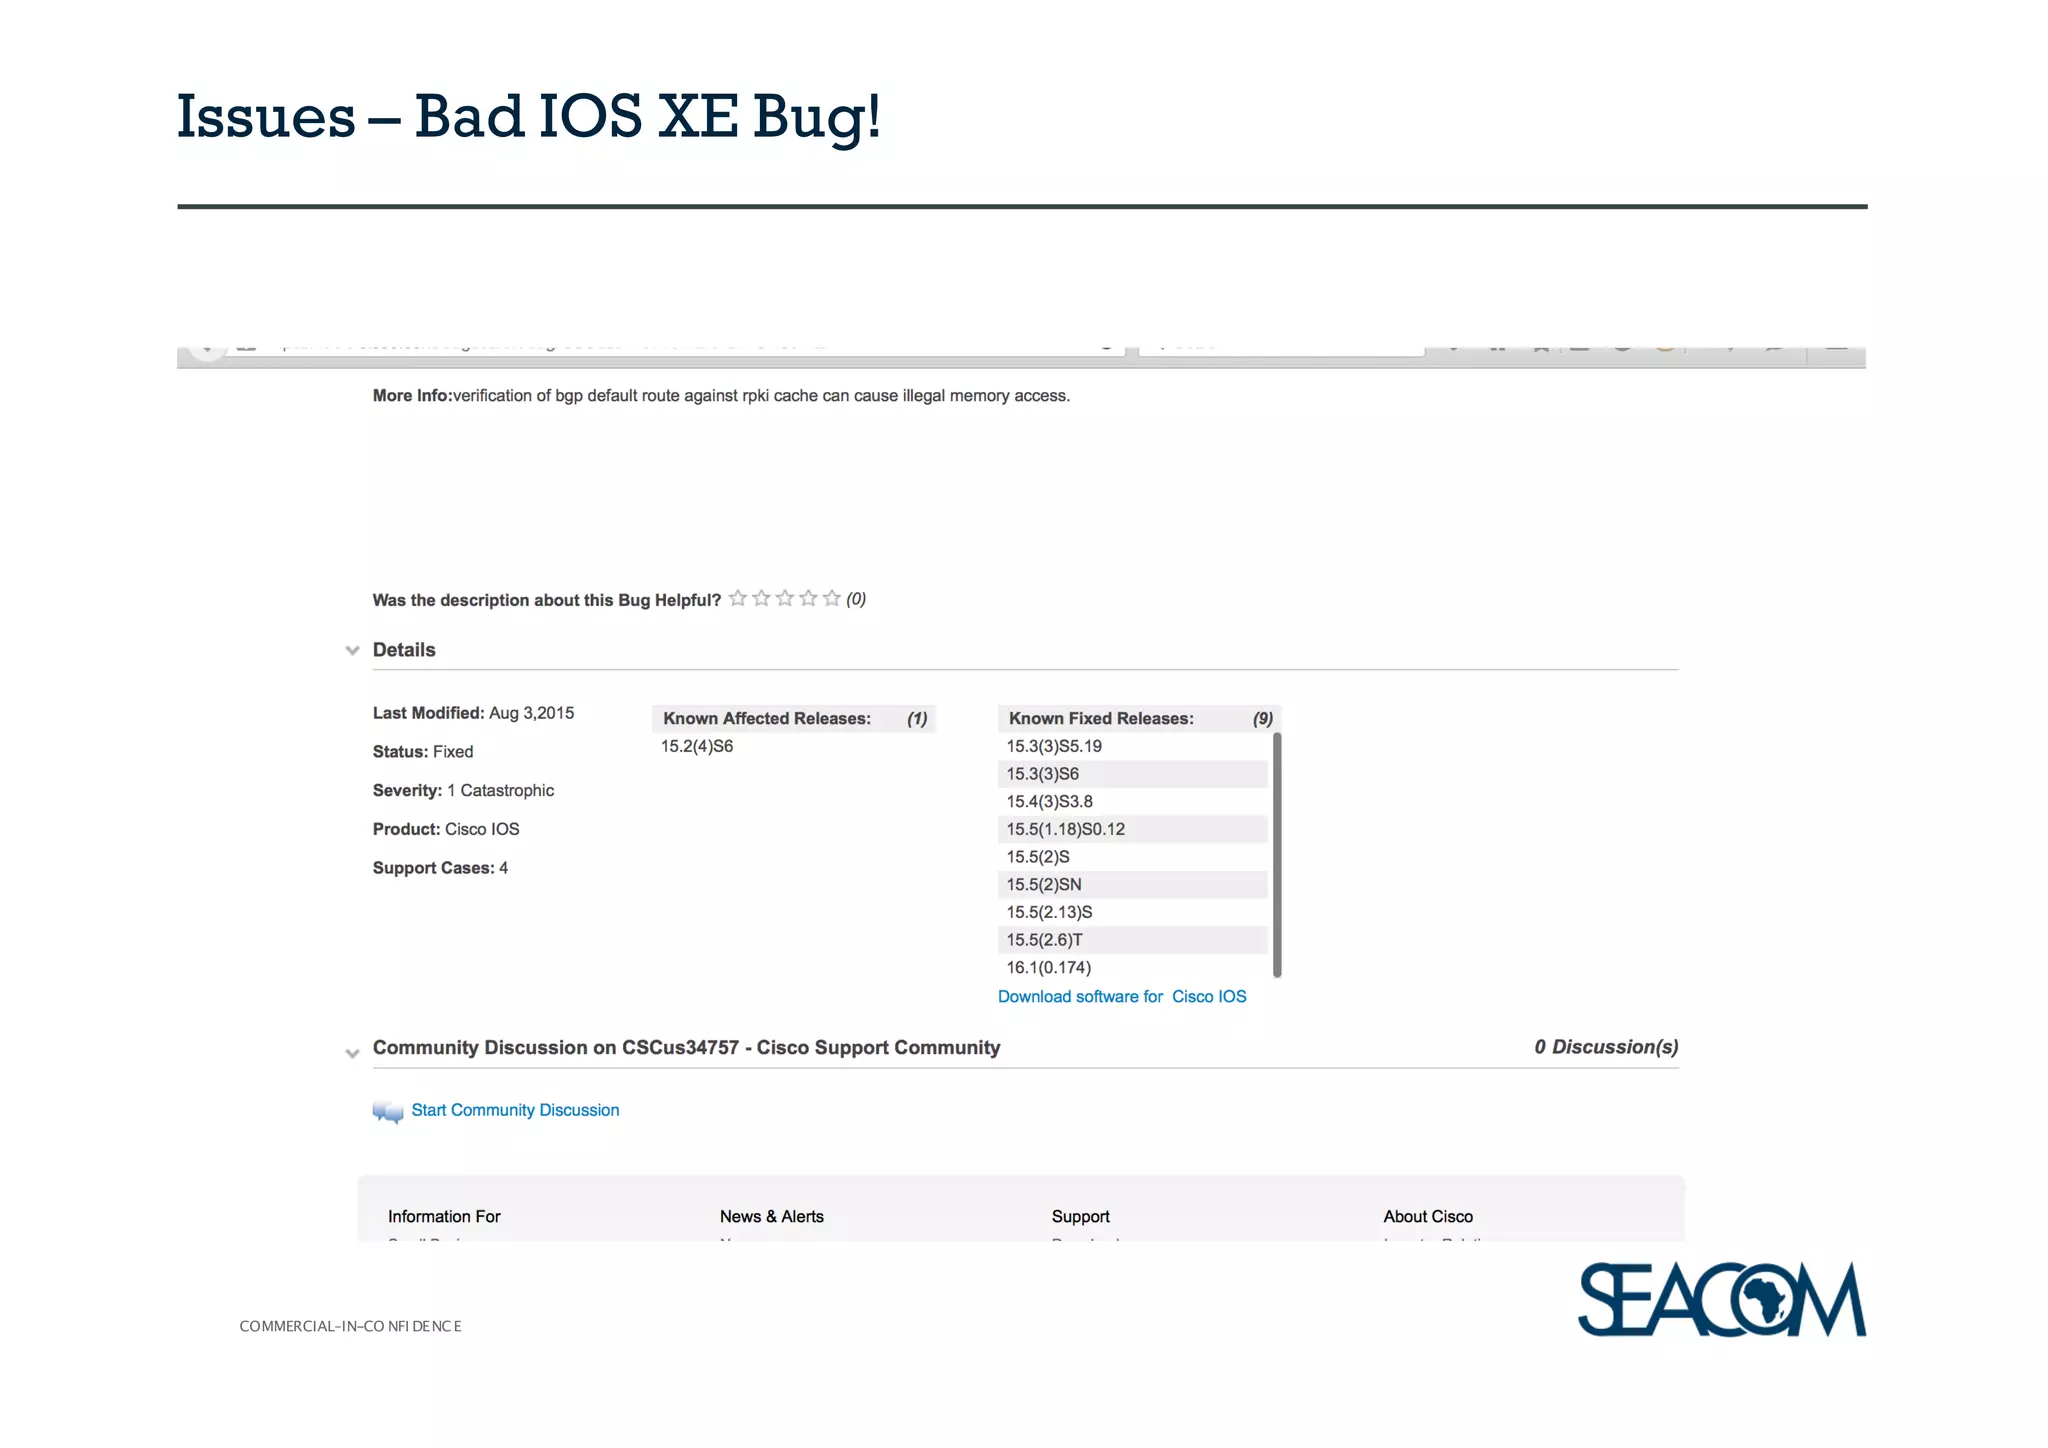Viewport: 2048px width, 1448px height.
Task: Click the Last Modified Aug 3,2015 entry
Action: click(473, 713)
